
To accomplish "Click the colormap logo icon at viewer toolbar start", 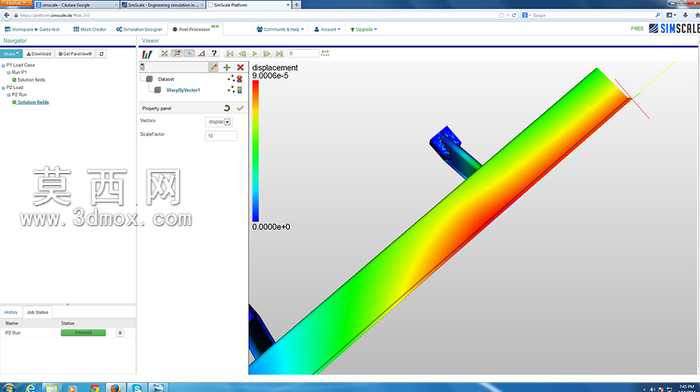I will pos(147,54).
